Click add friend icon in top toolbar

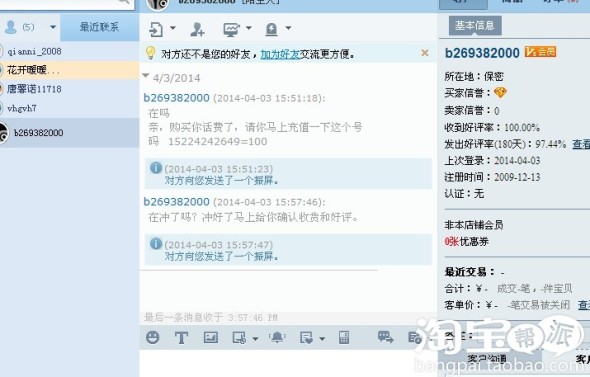(197, 29)
